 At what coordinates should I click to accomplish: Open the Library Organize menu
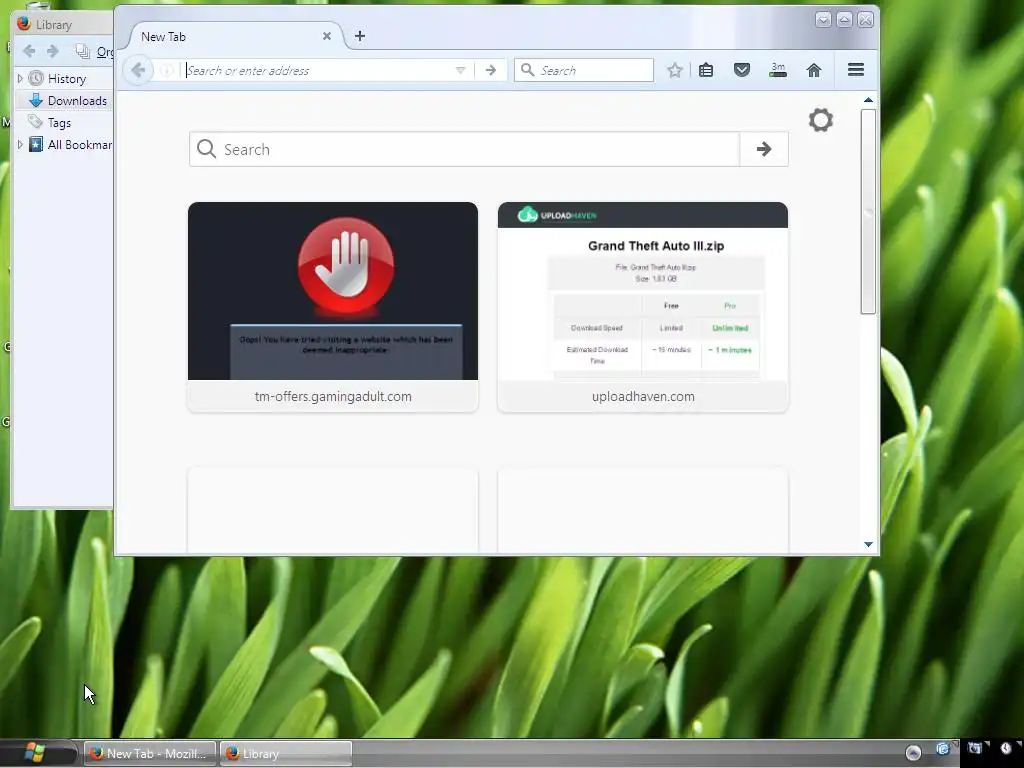click(x=95, y=51)
